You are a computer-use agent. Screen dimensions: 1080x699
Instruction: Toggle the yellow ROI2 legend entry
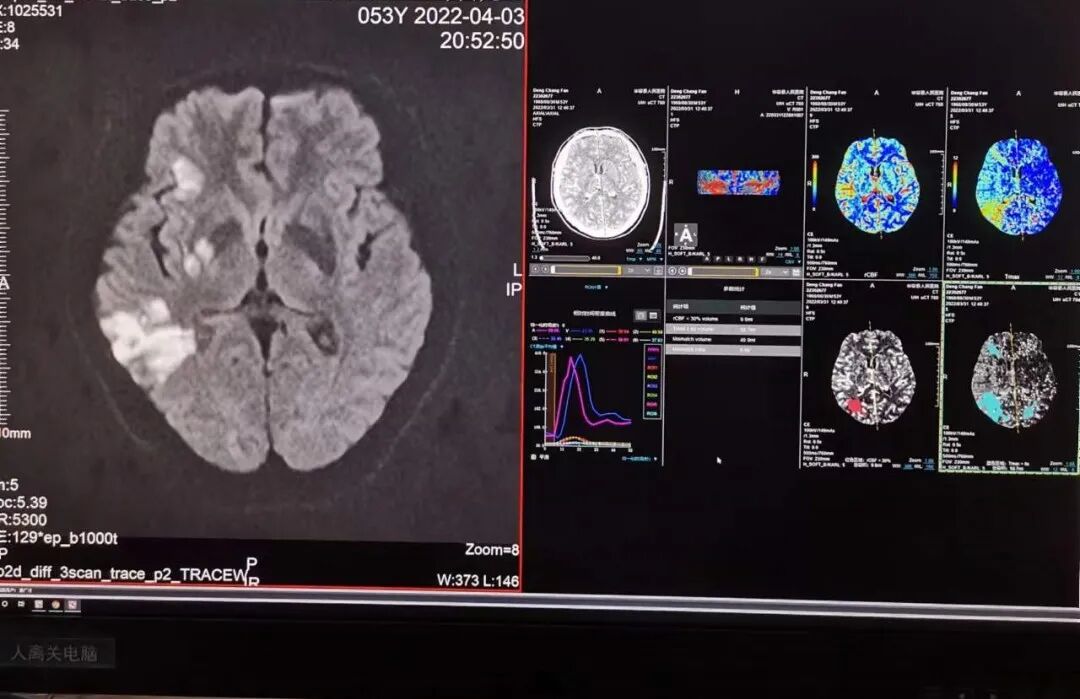pyautogui.click(x=653, y=377)
